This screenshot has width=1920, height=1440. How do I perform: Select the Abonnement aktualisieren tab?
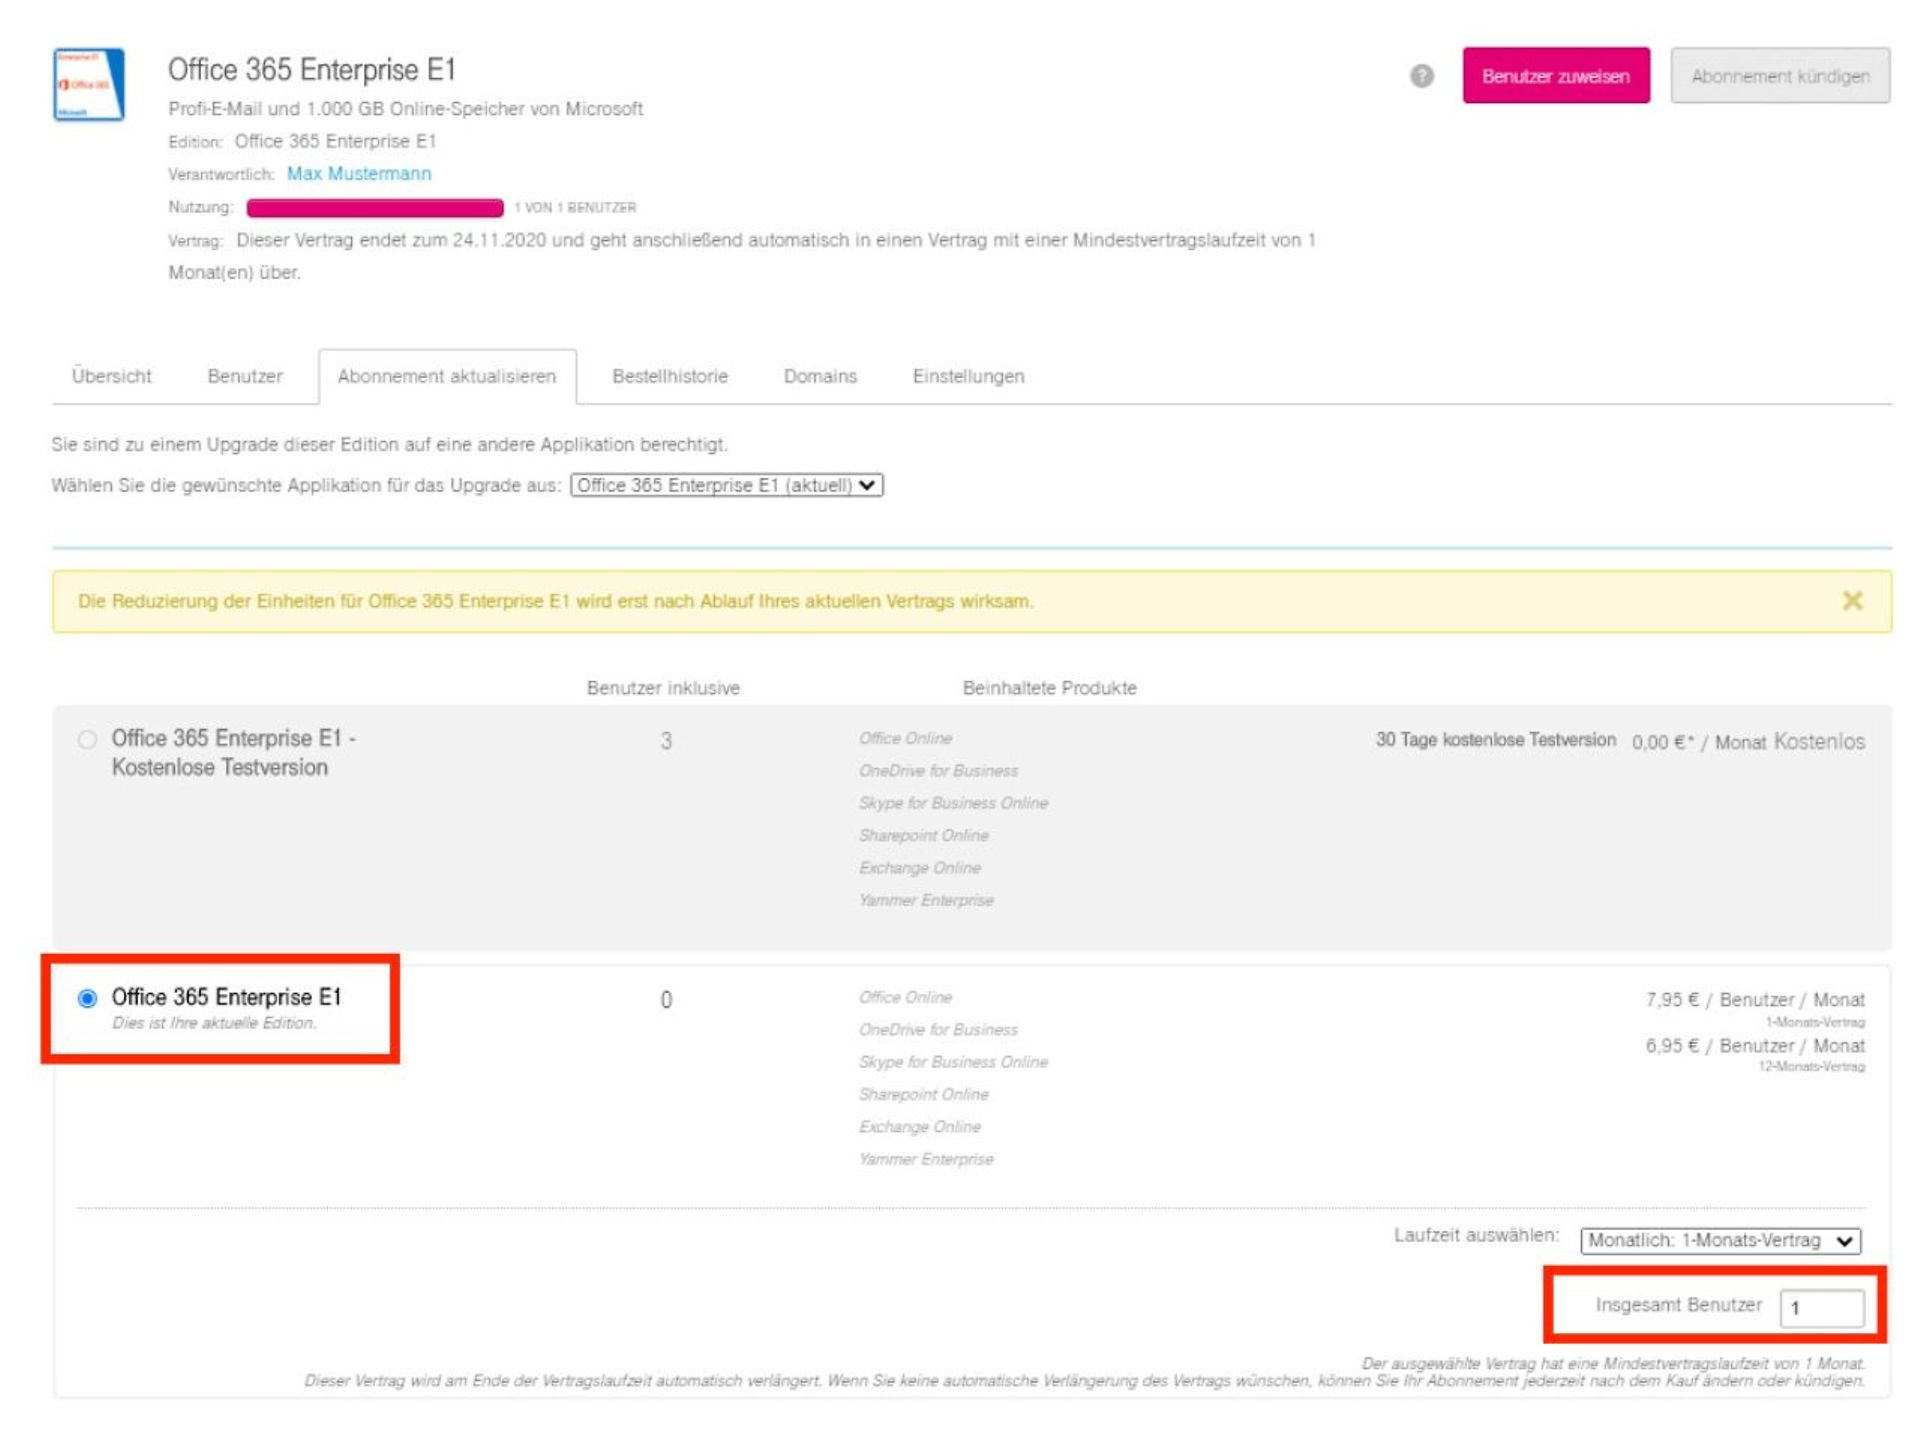[447, 376]
